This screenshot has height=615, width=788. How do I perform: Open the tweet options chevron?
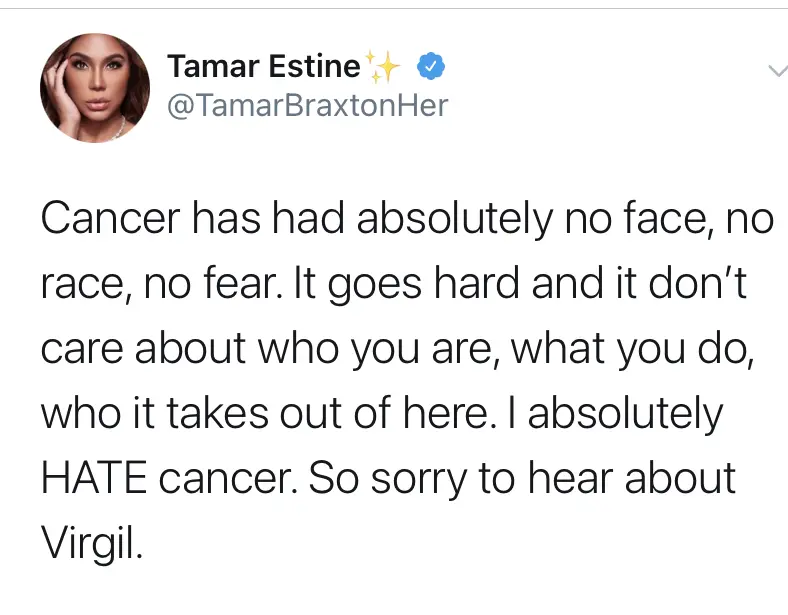click(x=774, y=70)
